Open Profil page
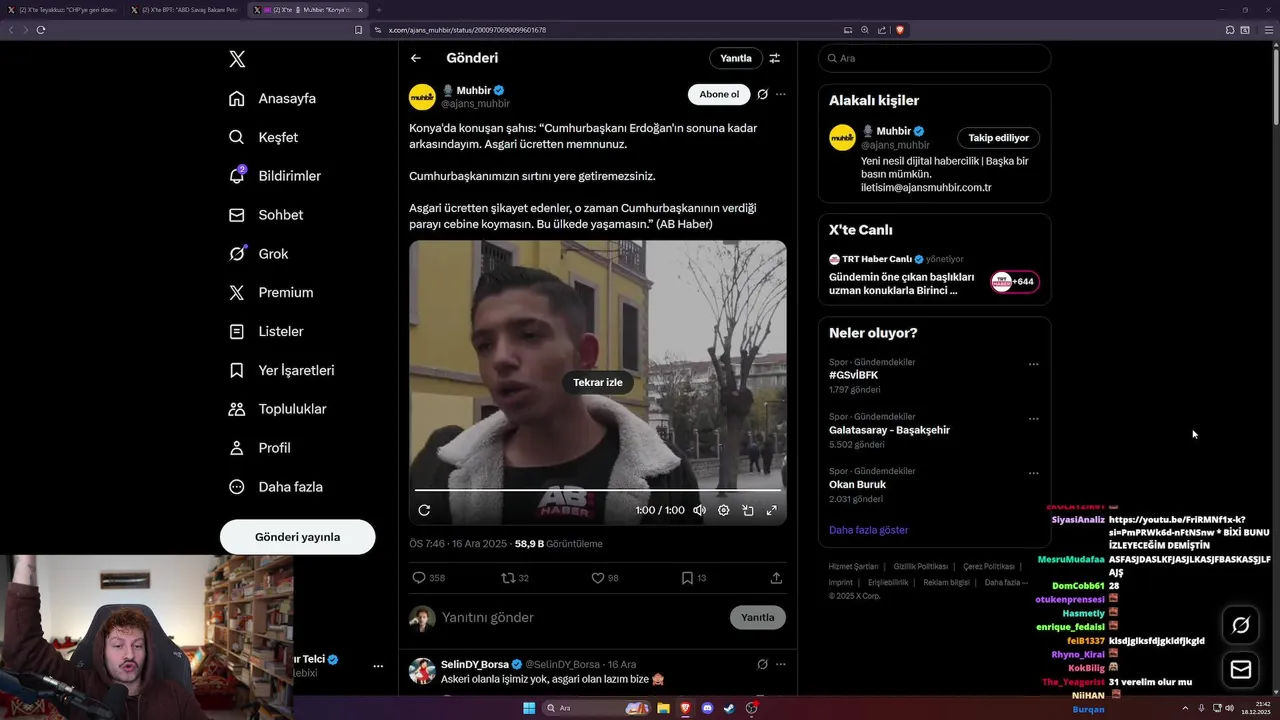Viewport: 1280px width, 720px height. (260, 448)
